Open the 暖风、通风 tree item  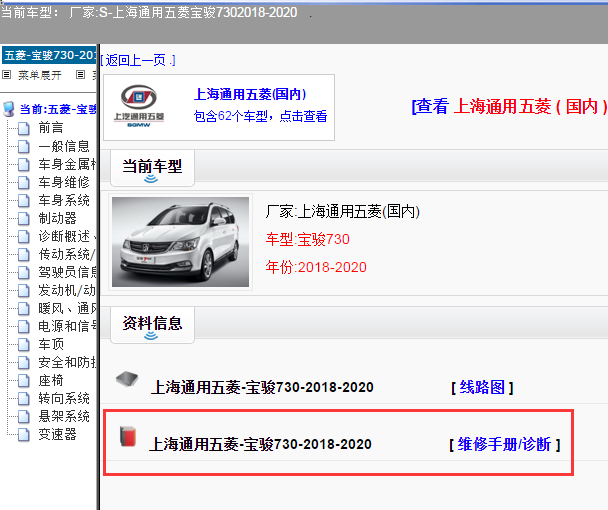coord(67,308)
